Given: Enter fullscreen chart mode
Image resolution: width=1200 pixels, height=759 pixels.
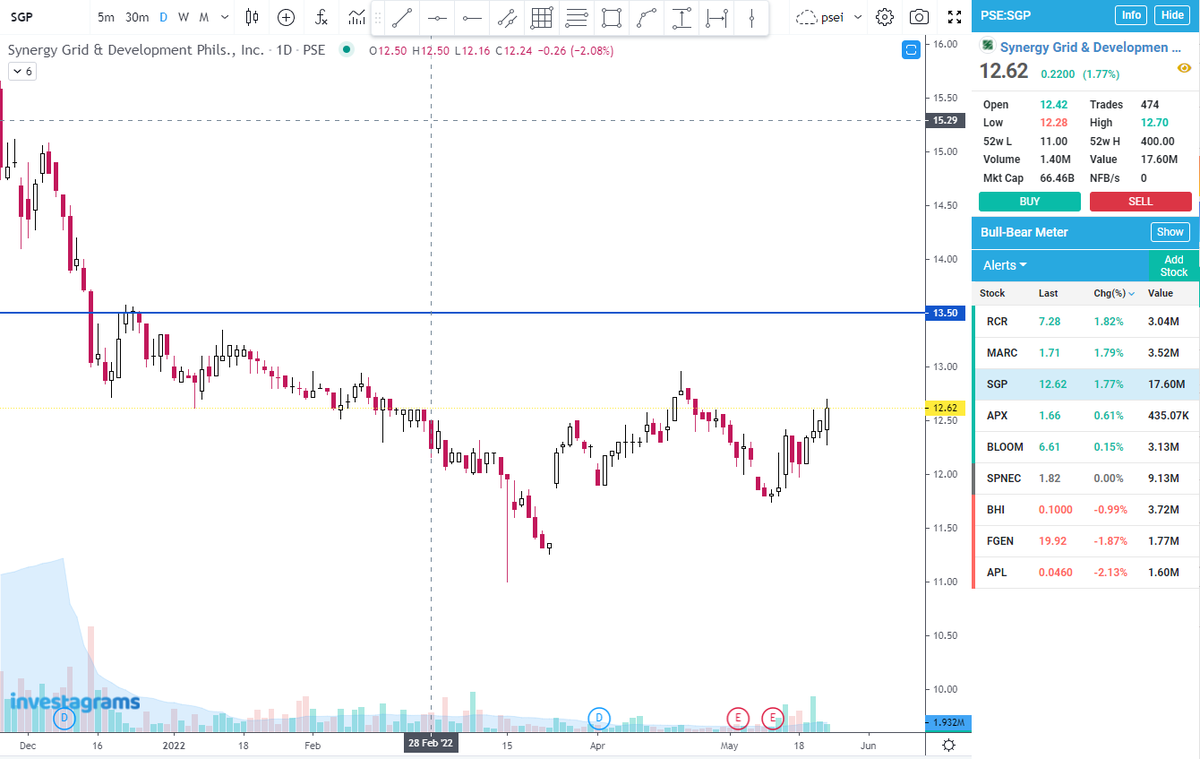Looking at the screenshot, I should 954,17.
